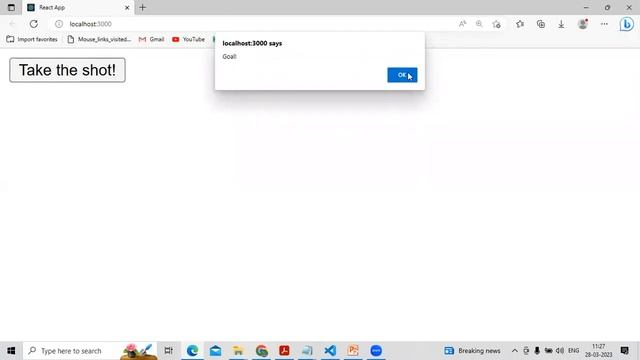
Task: Click the microphone tray icon
Action: [537, 351]
